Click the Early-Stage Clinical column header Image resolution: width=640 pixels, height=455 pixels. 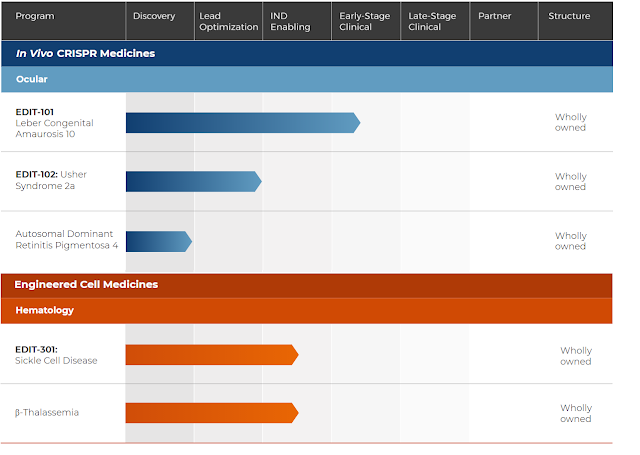click(x=364, y=21)
